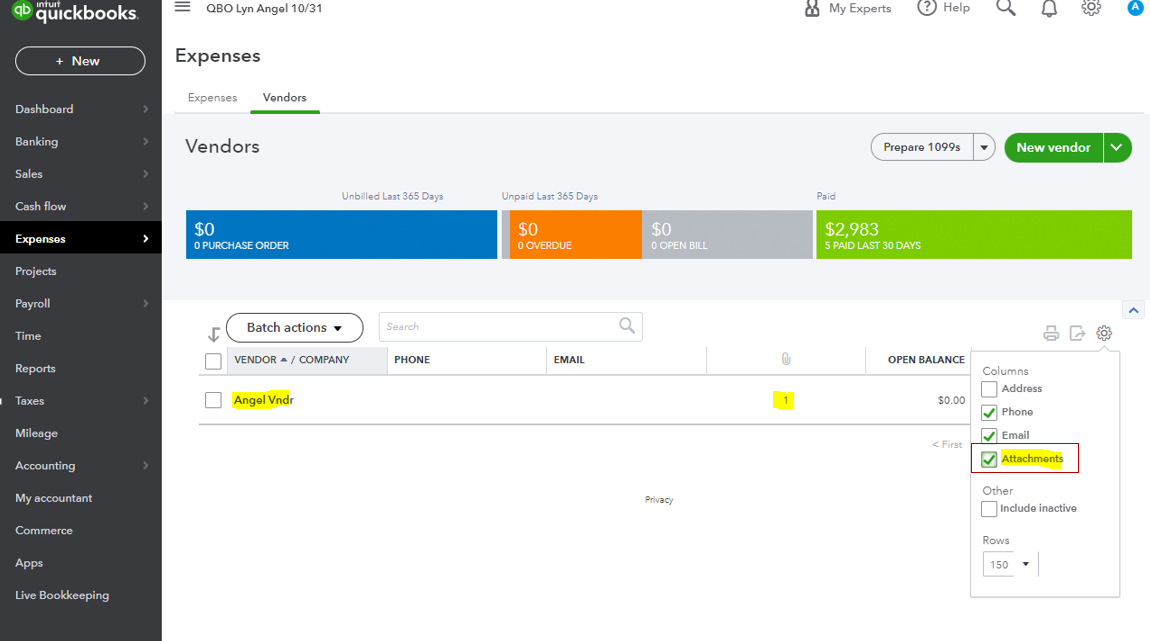Open the top-bar settings gear icon
The image size is (1150, 641).
pos(1091,7)
